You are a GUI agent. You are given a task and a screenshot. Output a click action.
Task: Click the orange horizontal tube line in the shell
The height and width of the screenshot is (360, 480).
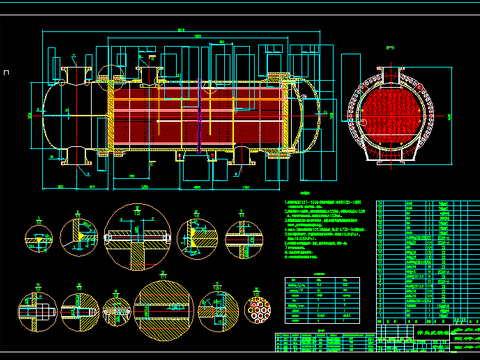(198, 100)
